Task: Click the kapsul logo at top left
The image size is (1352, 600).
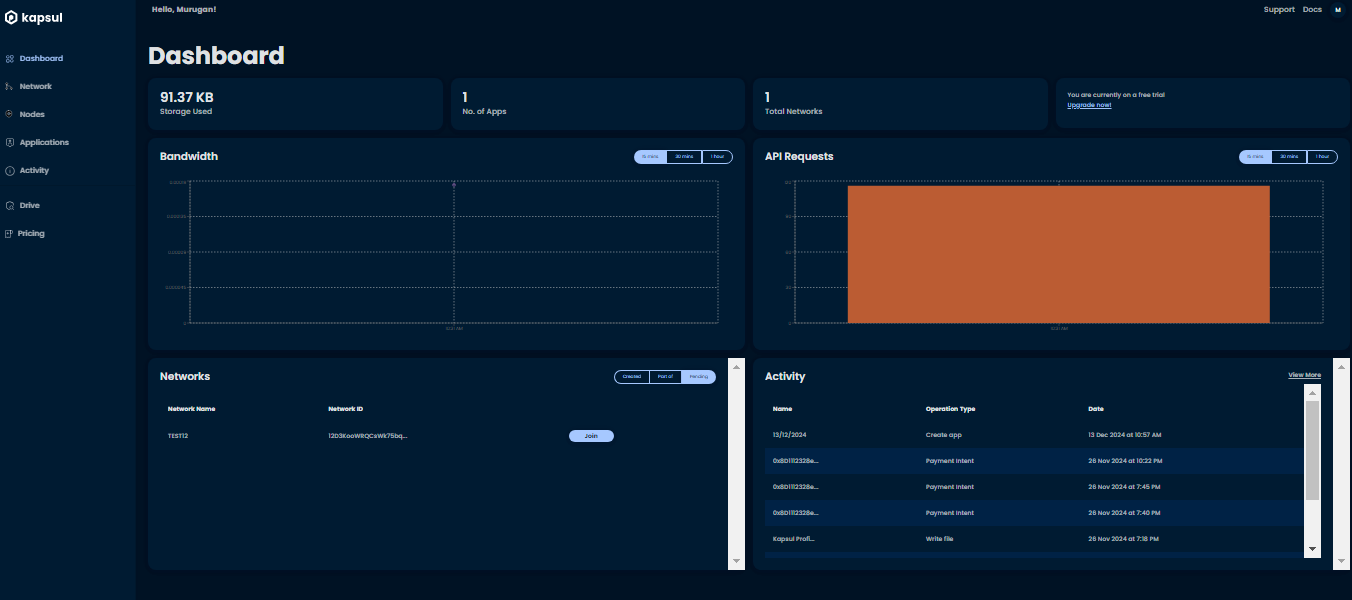Action: point(33,17)
